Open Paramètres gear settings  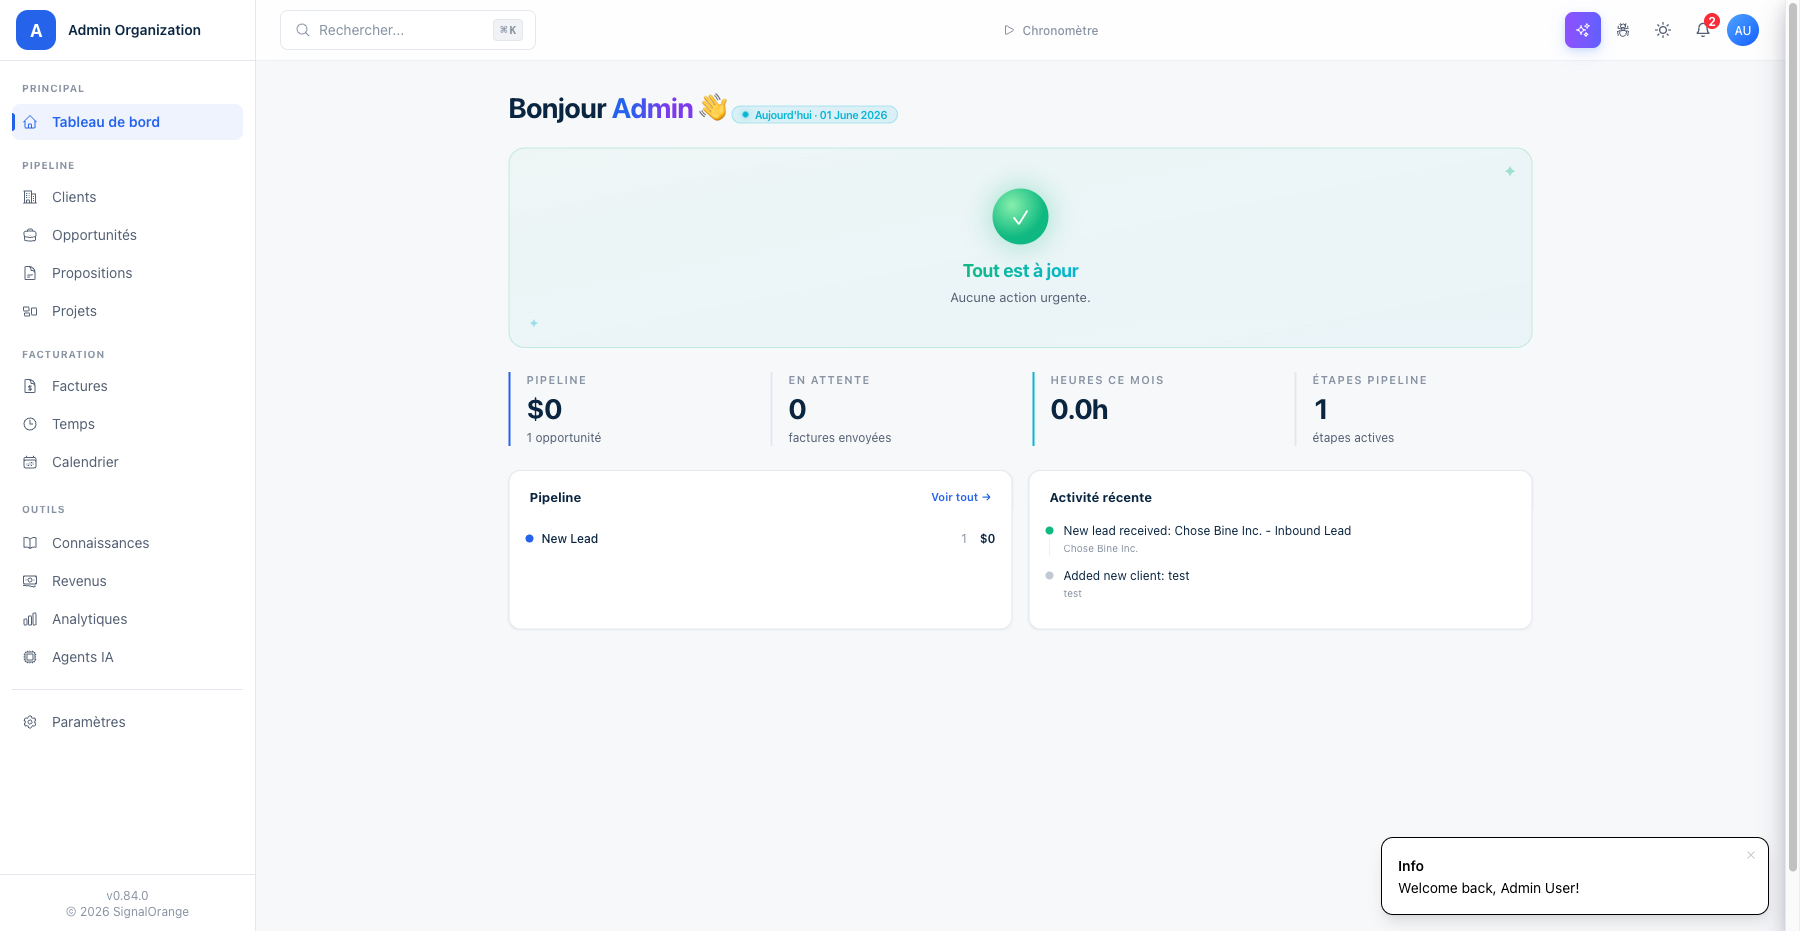(127, 722)
